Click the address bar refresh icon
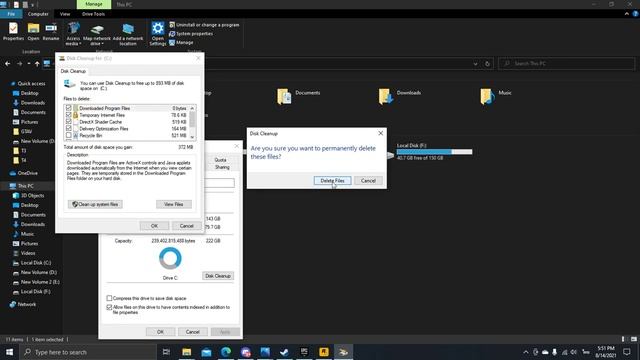Screen dimensions: 640x360 pos(487,64)
